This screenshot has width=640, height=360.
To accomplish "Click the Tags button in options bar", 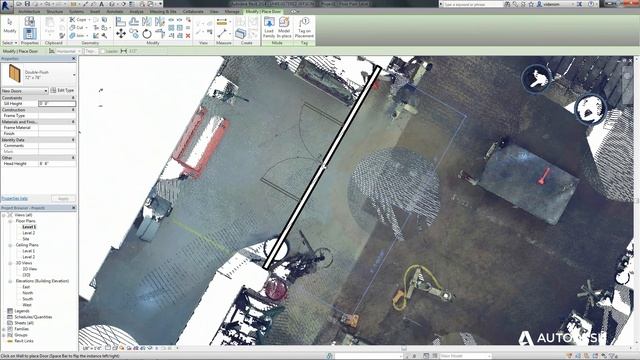I will tap(91, 51).
